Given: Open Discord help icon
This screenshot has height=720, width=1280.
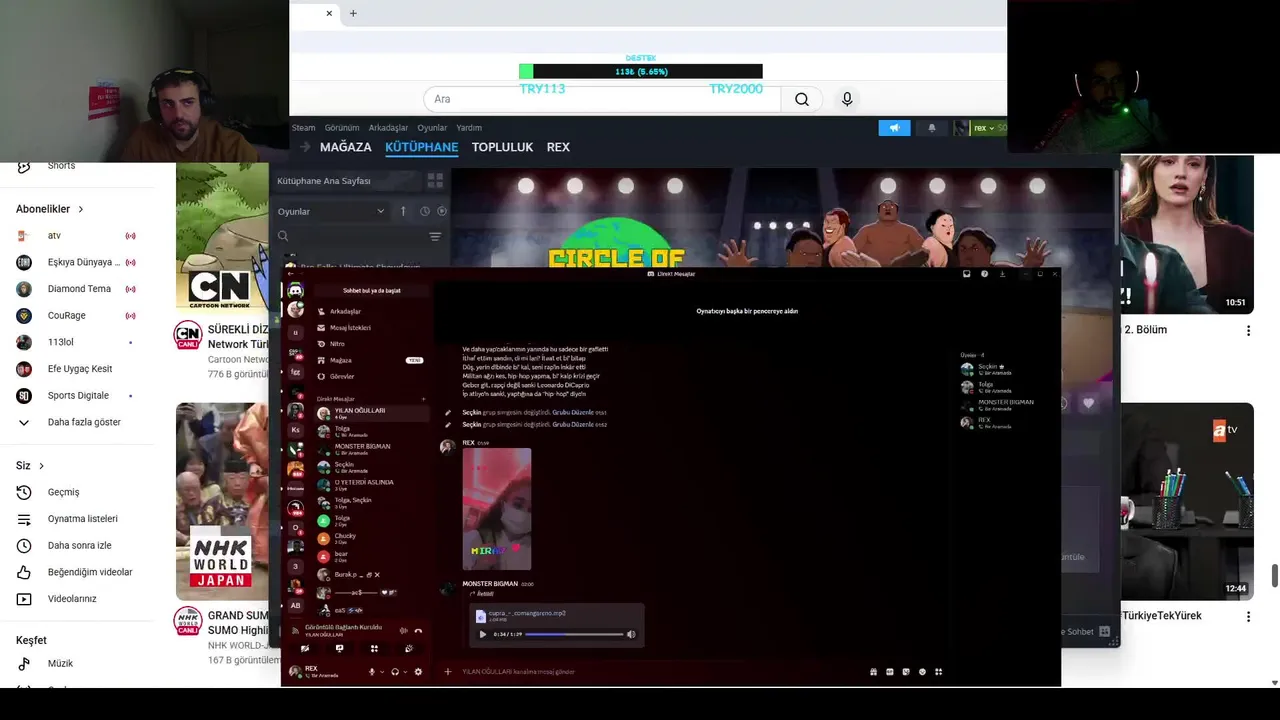Looking at the screenshot, I should tap(985, 274).
